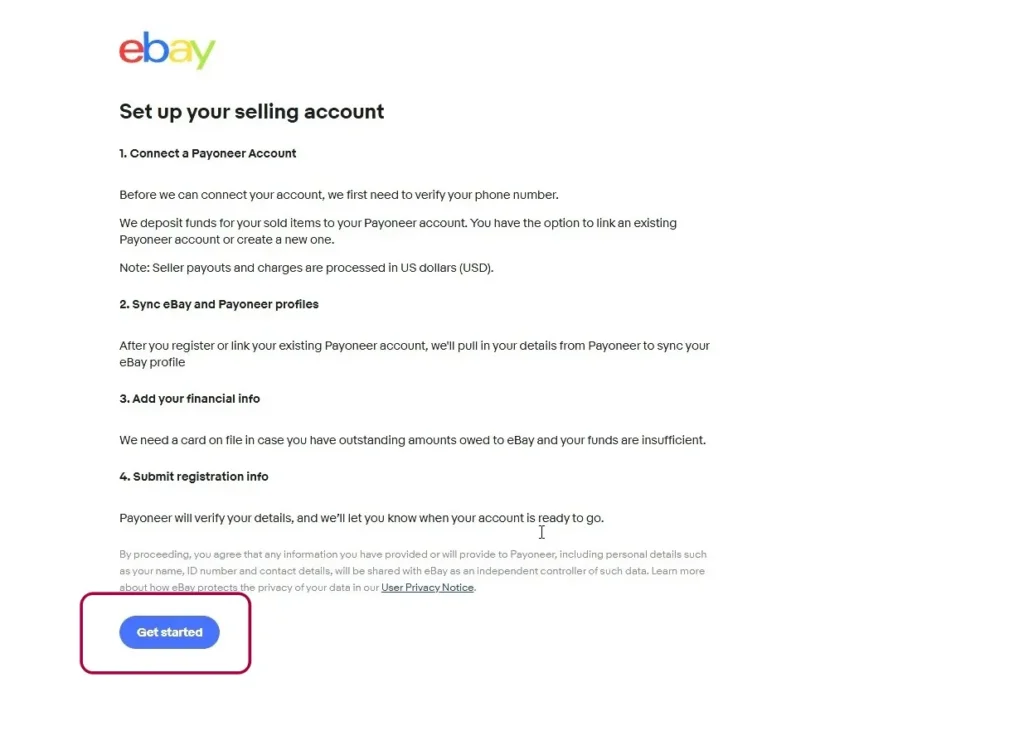The image size is (1024, 750).
Task: Click the 'Set up your selling account' heading
Action: pyautogui.click(x=251, y=112)
